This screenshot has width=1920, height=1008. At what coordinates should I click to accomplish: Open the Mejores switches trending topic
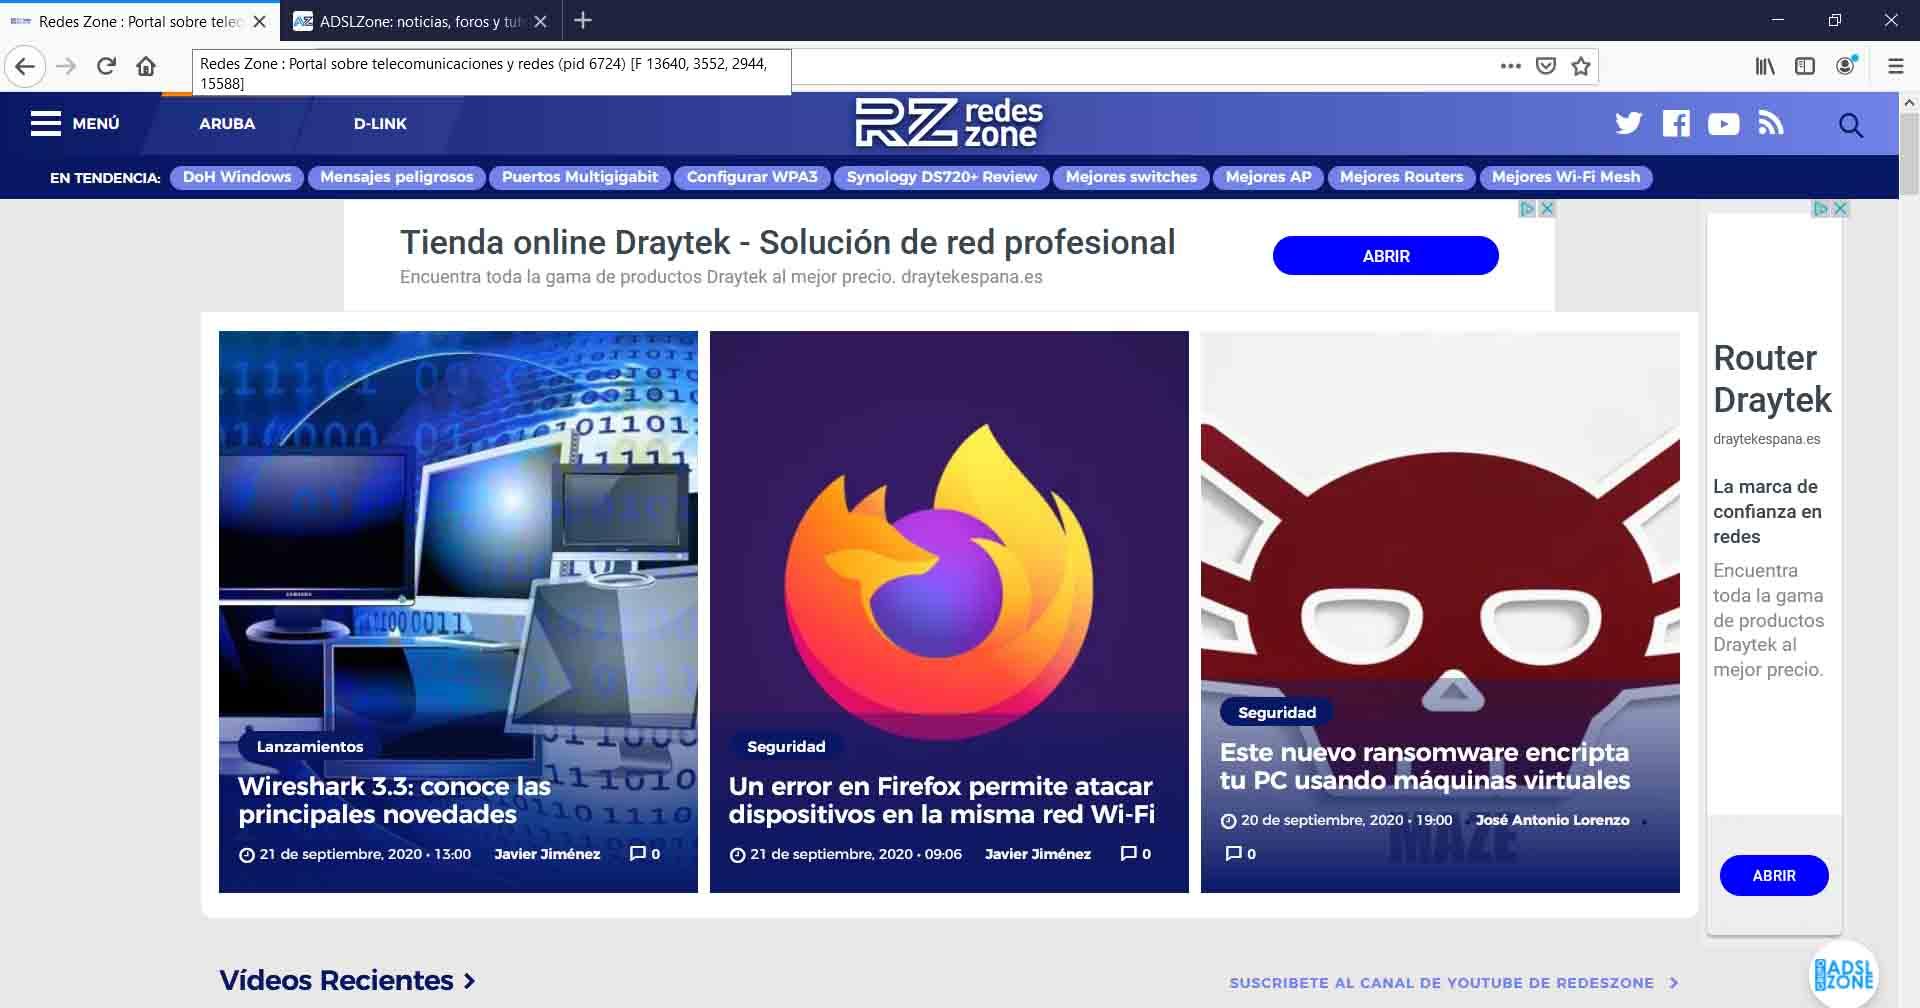pos(1131,177)
